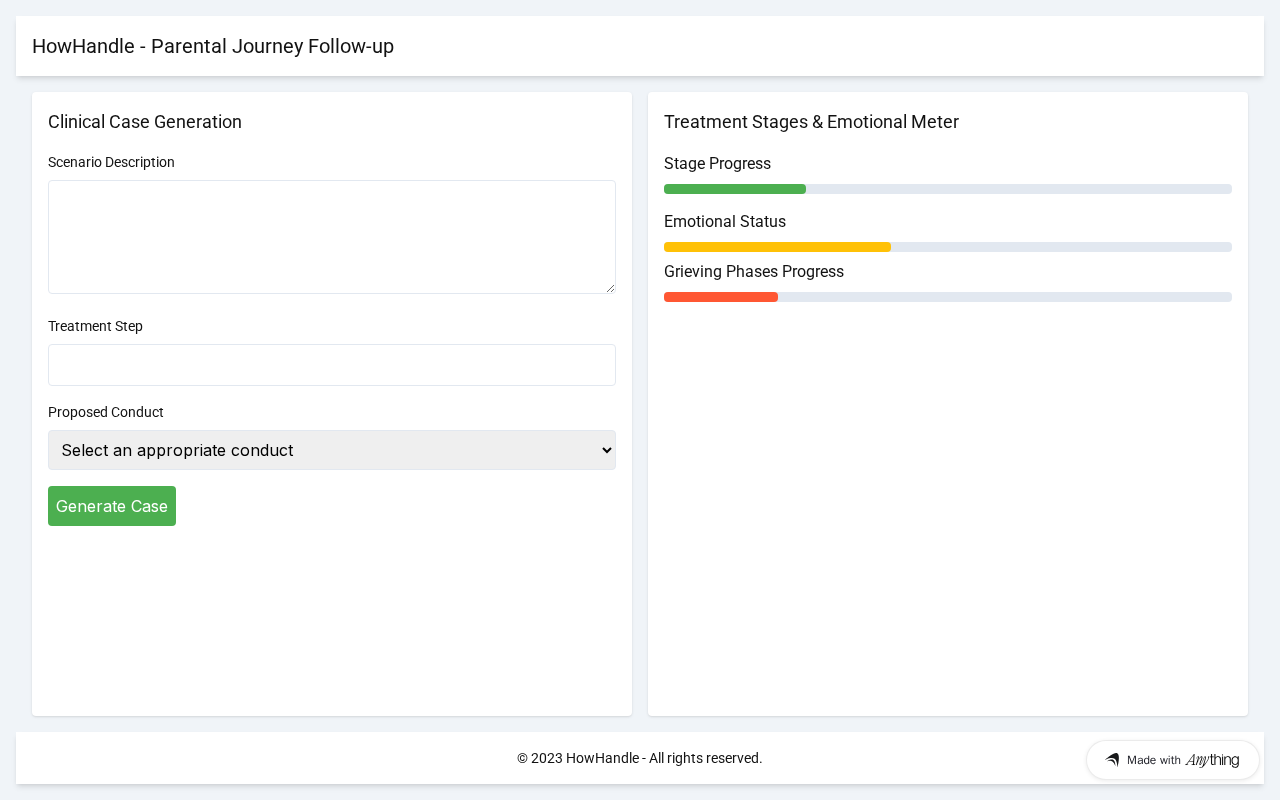Click the HowHandle header title
This screenshot has width=1280, height=800.
213,46
